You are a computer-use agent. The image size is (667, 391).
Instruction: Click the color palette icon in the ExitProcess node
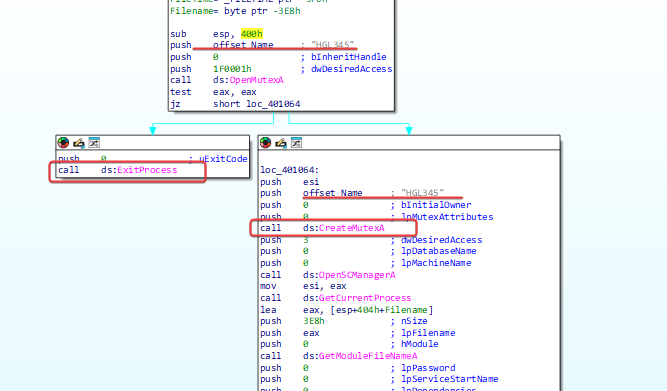point(63,143)
